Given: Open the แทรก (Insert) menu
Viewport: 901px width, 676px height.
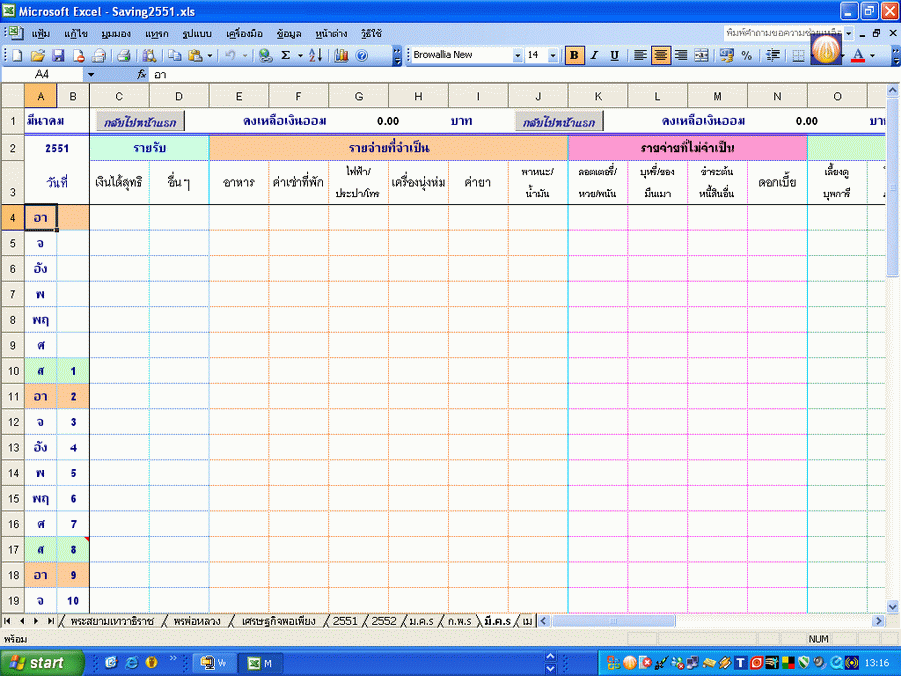Looking at the screenshot, I should (157, 33).
